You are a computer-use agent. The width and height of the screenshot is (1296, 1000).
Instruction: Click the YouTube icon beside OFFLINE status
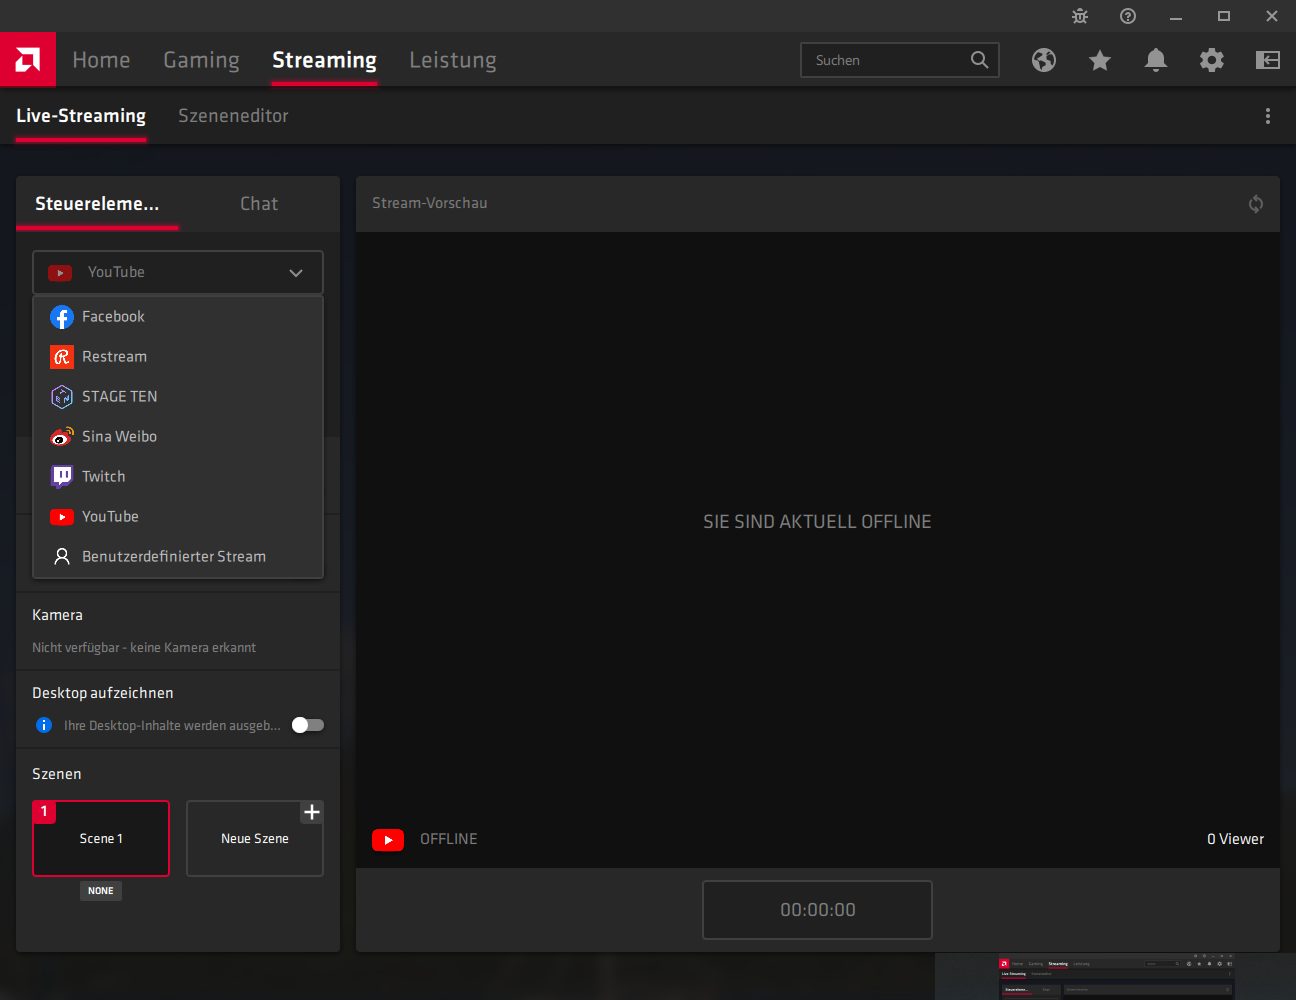pos(388,840)
